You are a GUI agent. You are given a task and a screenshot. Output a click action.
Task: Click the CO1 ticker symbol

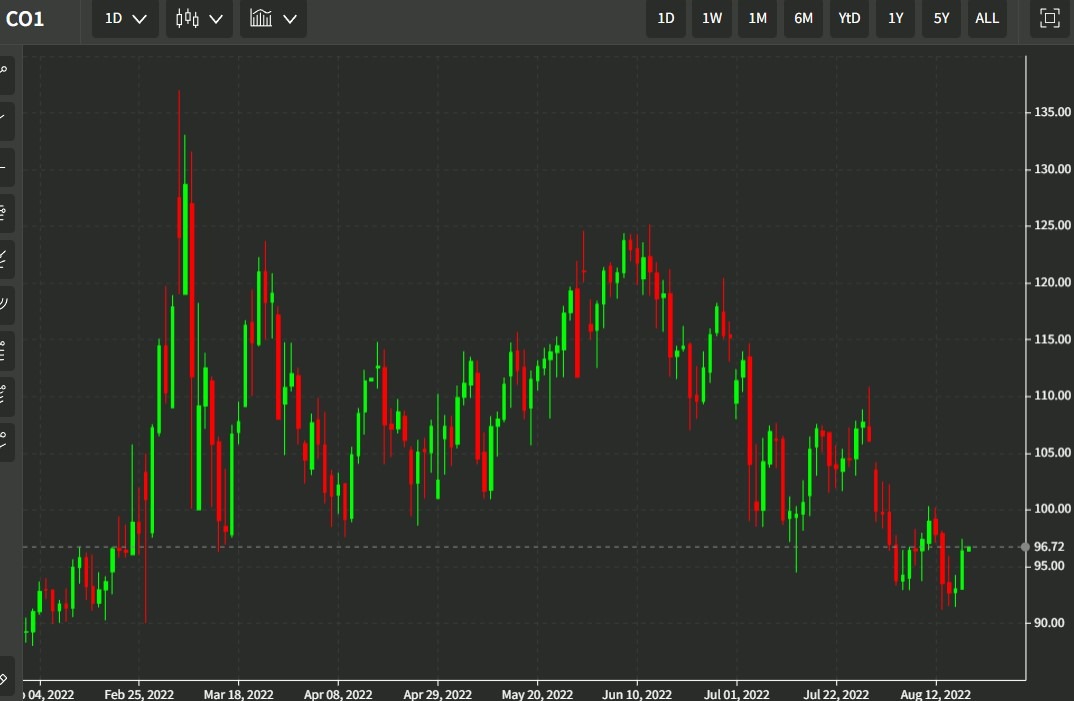[25, 19]
